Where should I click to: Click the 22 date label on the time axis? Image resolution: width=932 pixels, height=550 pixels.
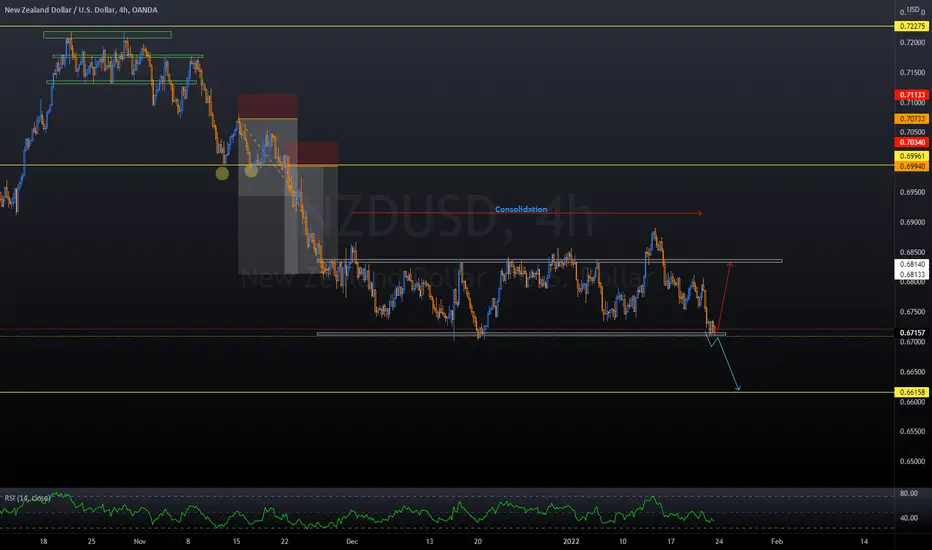[x=285, y=542]
